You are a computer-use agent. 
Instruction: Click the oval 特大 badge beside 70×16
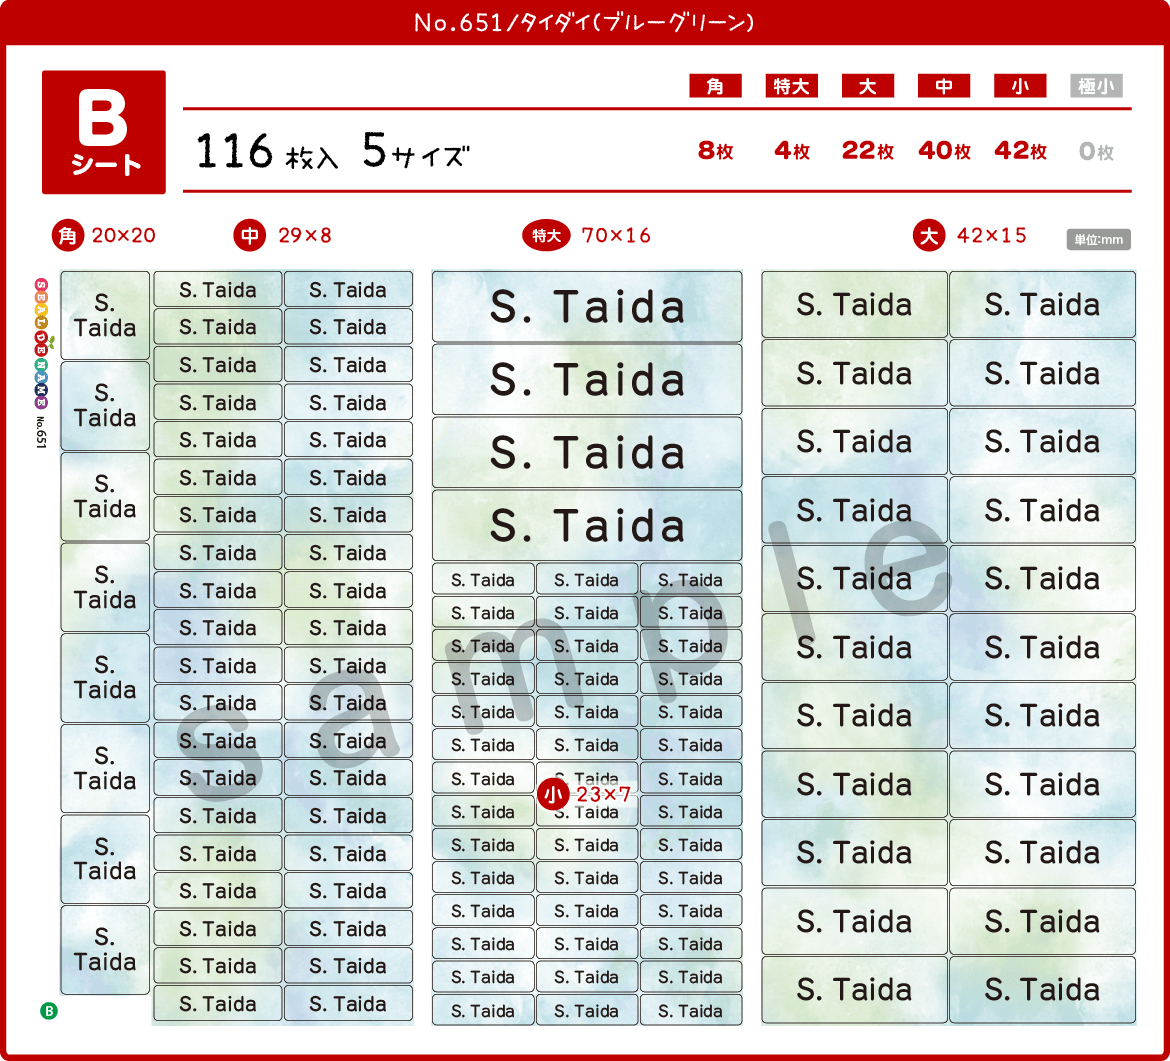coord(546,236)
